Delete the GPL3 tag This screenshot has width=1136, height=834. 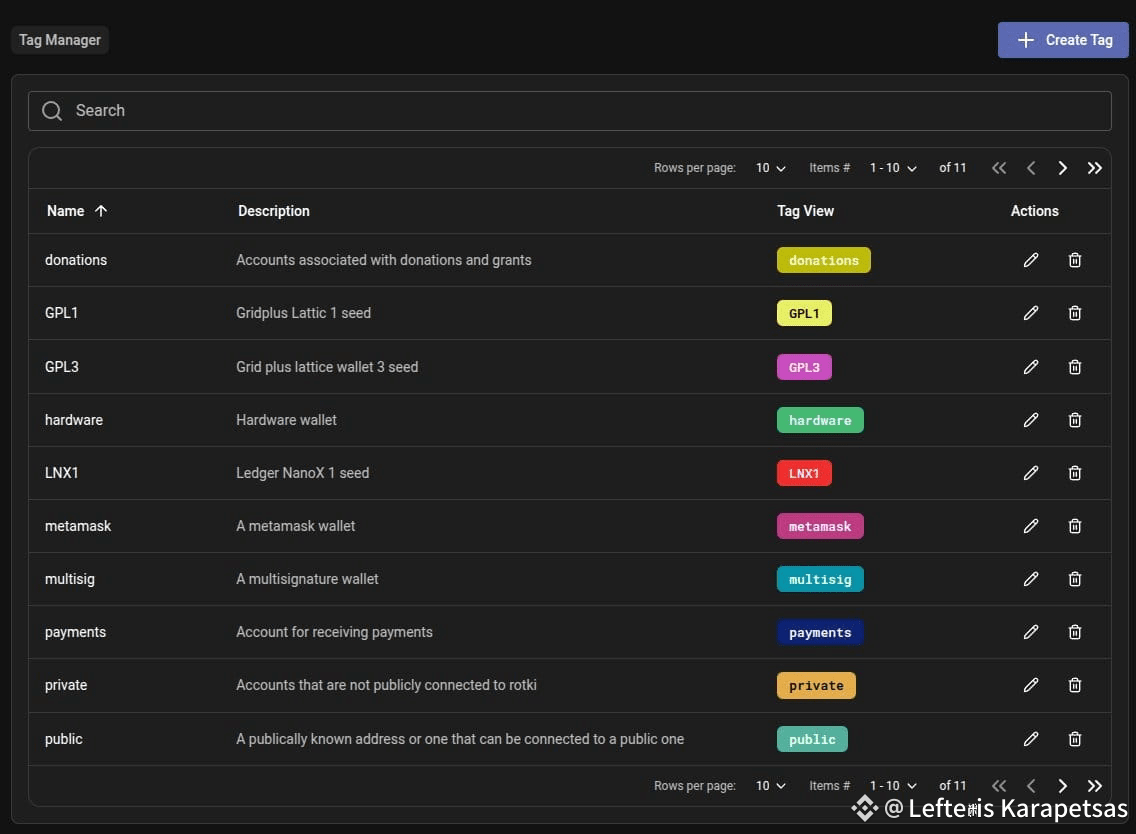1075,367
